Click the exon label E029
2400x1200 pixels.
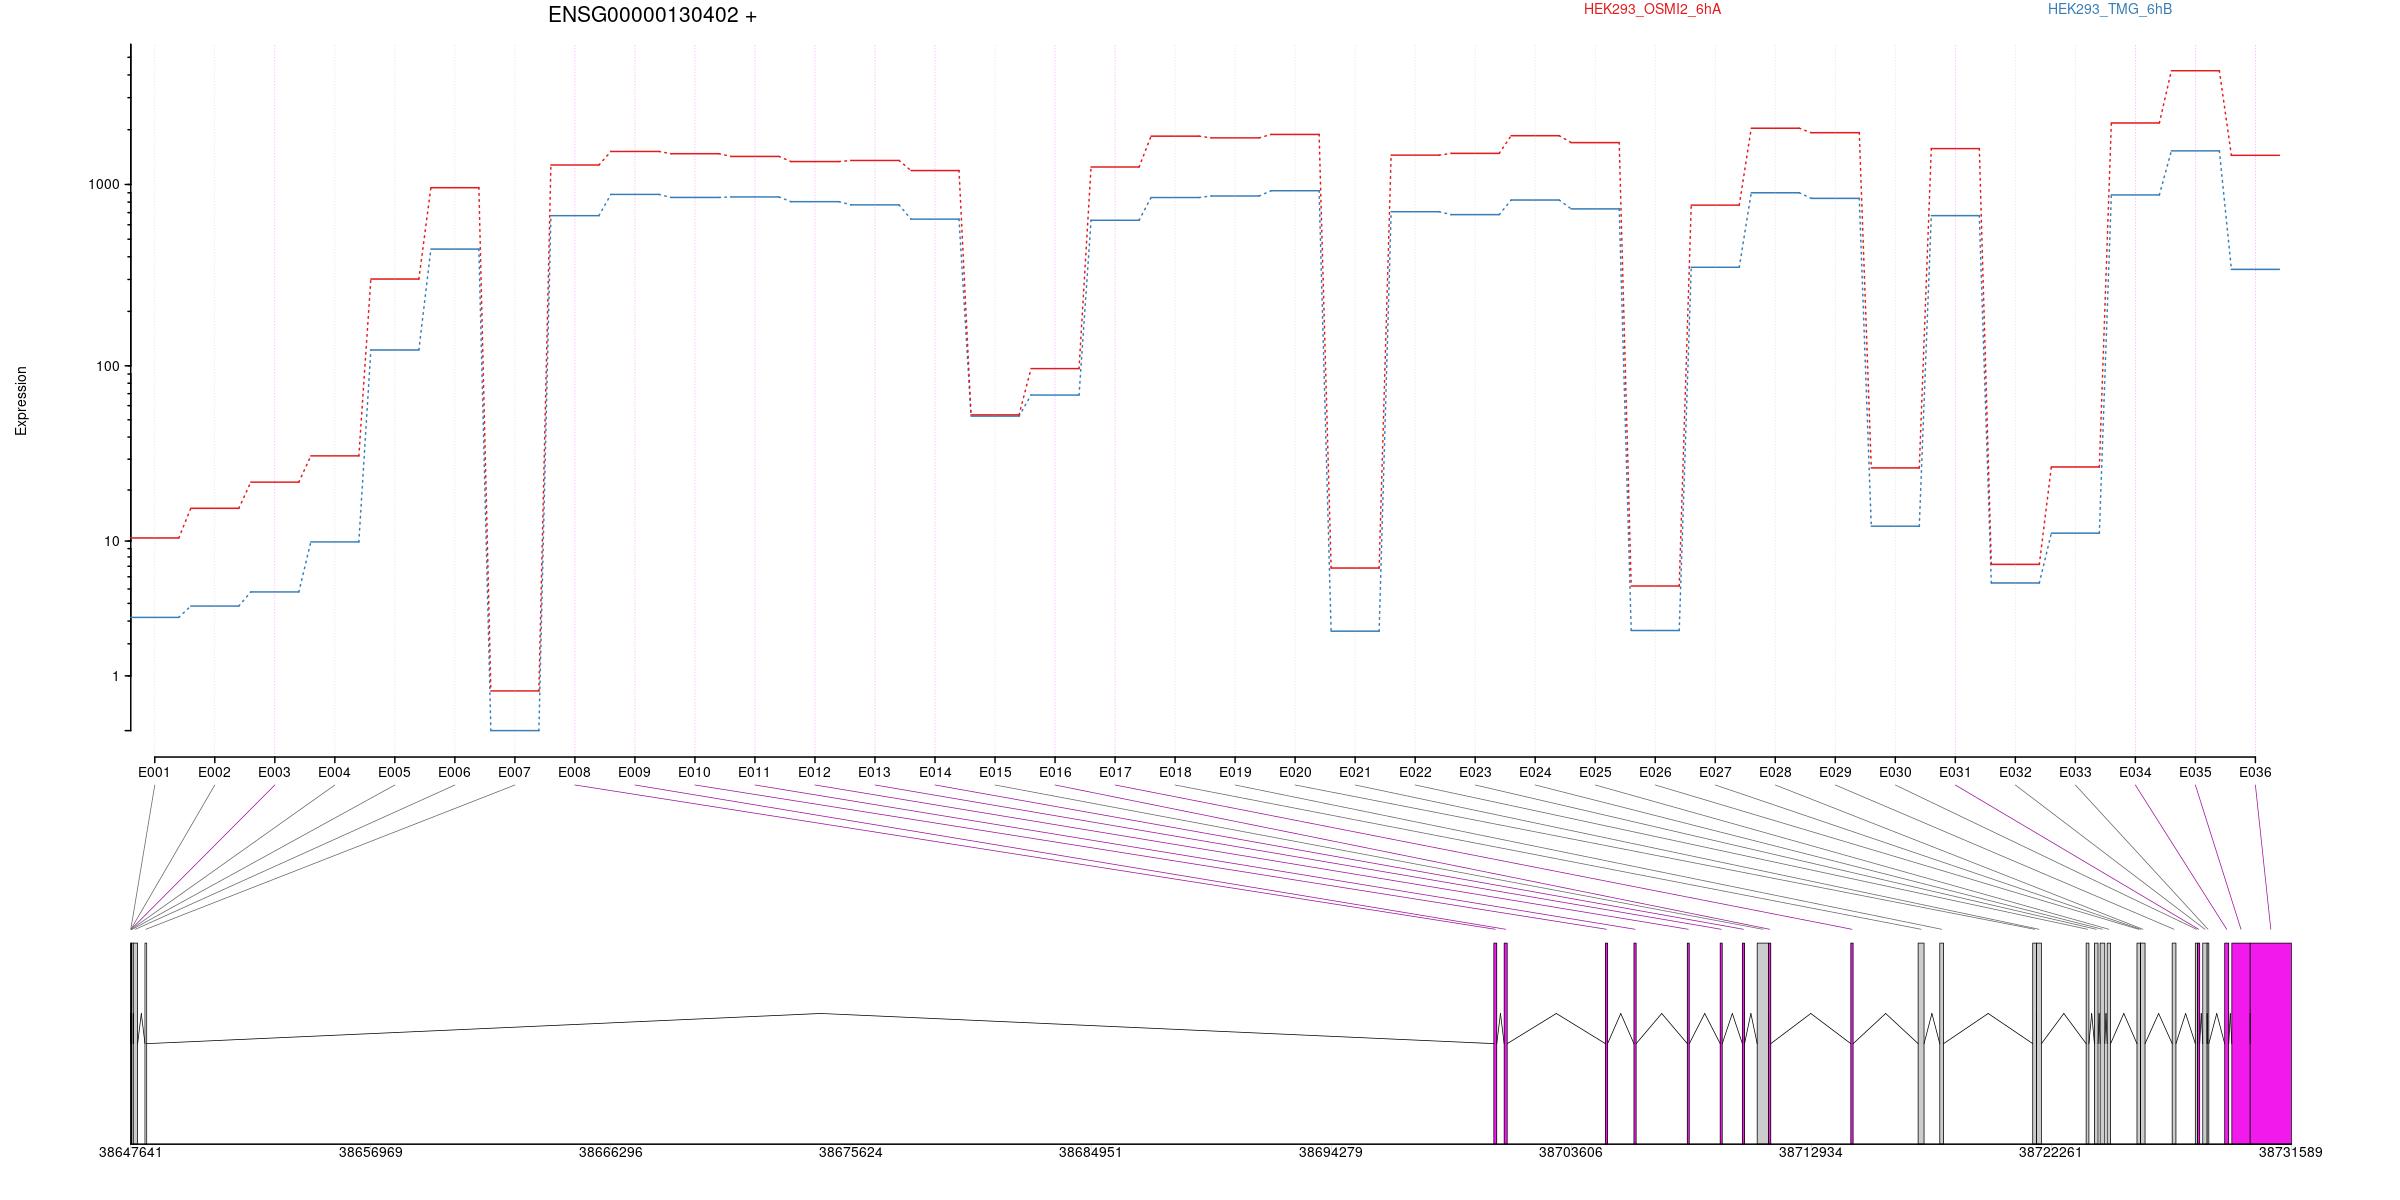click(1835, 772)
